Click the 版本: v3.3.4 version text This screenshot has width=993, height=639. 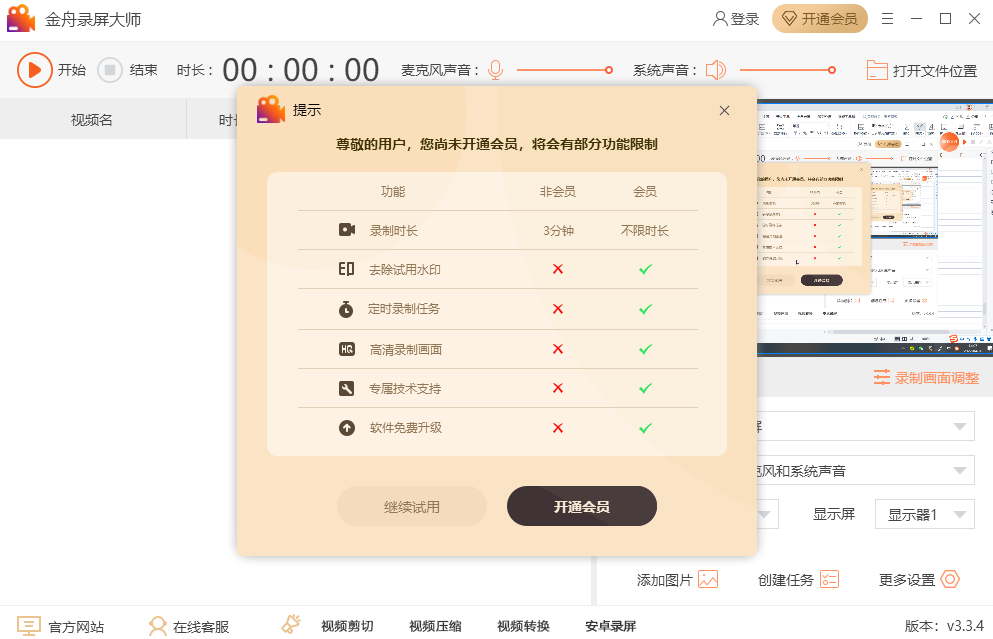click(944, 626)
